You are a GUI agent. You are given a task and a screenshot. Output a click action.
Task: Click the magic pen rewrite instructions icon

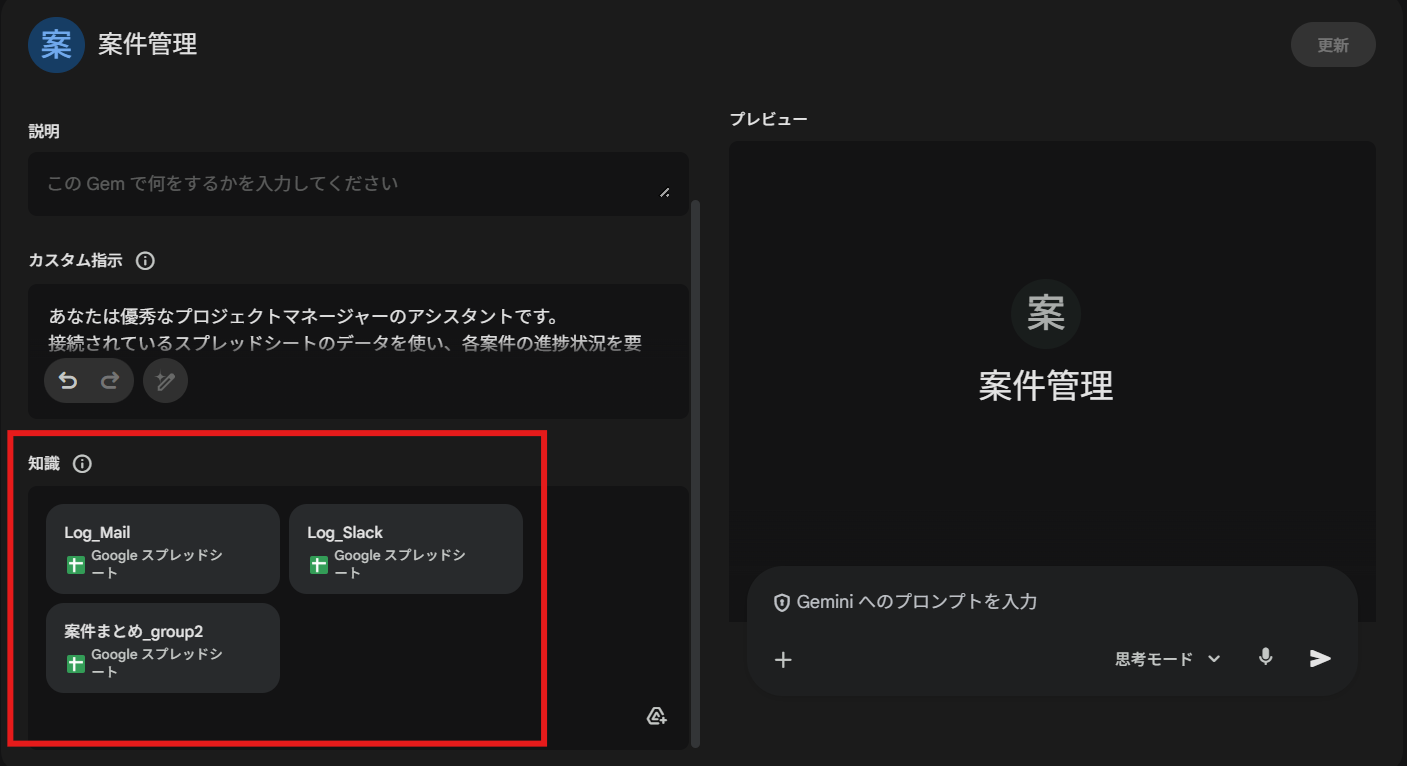[165, 381]
